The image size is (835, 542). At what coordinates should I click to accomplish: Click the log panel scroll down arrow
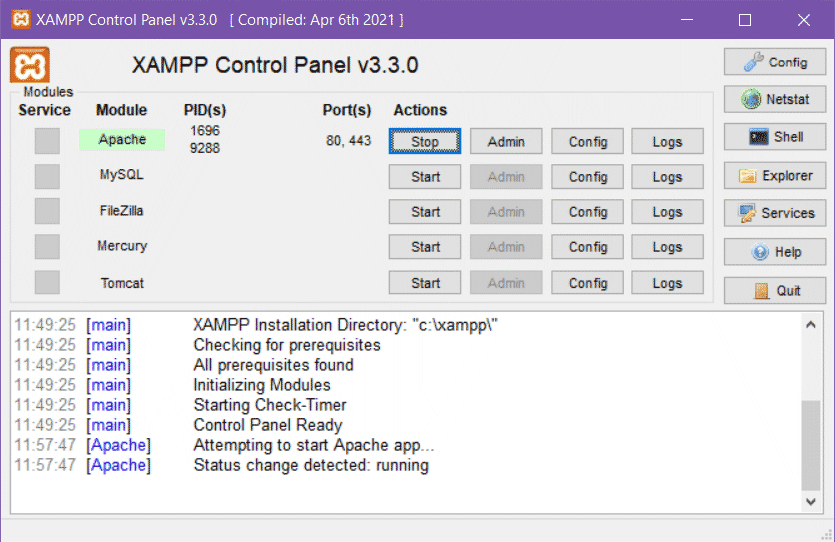click(811, 501)
